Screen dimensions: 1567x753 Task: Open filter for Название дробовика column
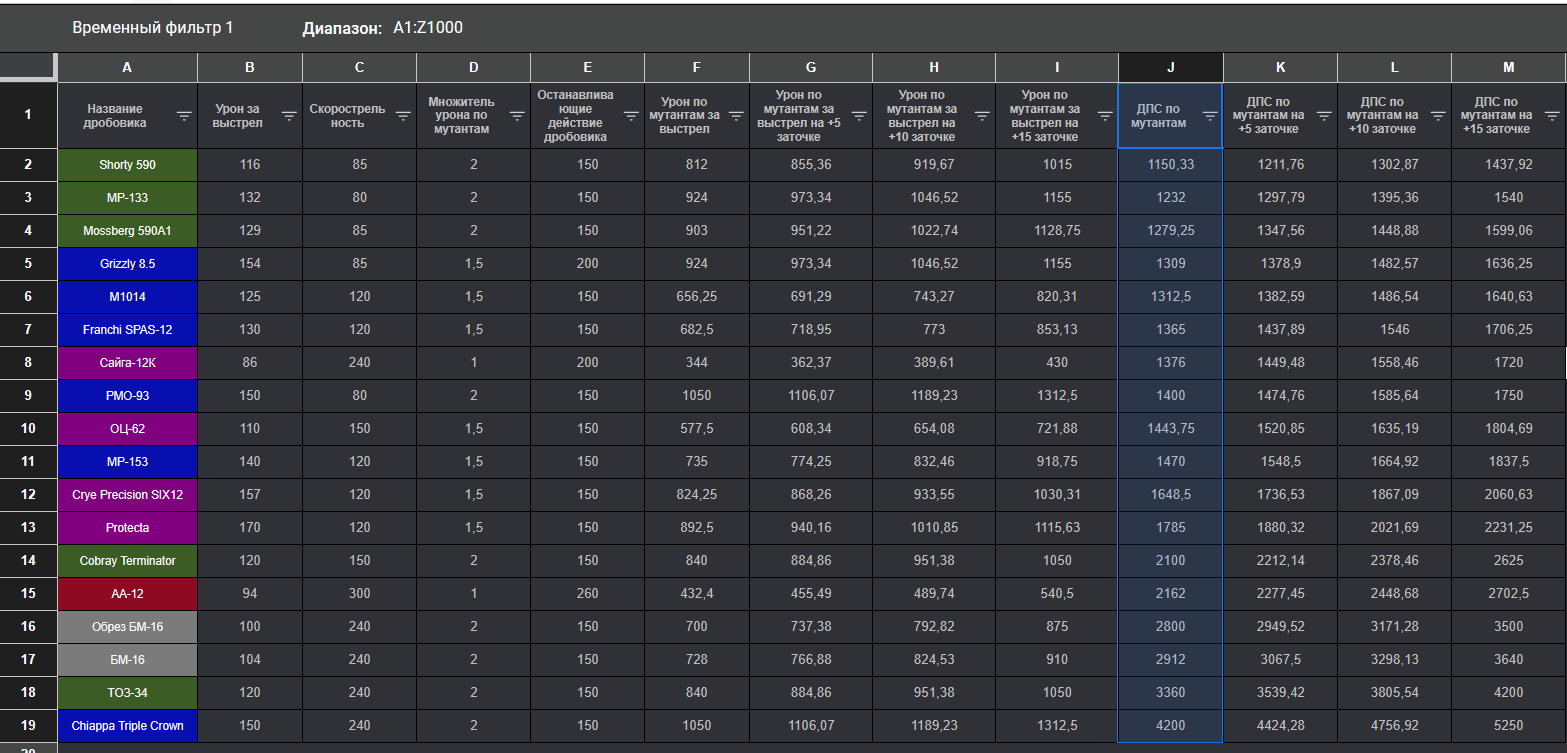tap(184, 116)
